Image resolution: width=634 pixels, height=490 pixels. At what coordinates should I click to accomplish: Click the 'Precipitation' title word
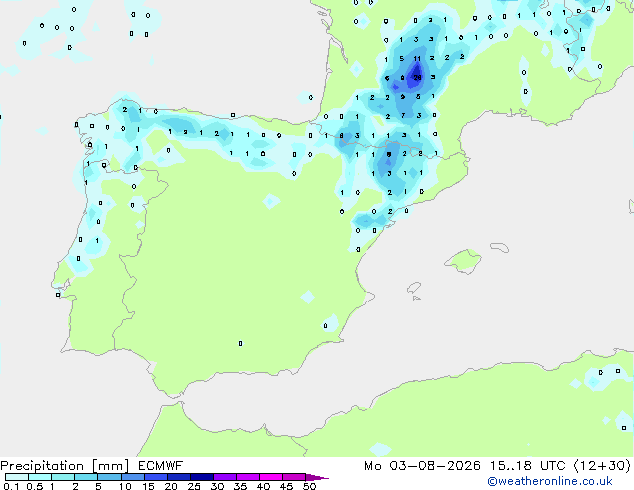point(42,466)
